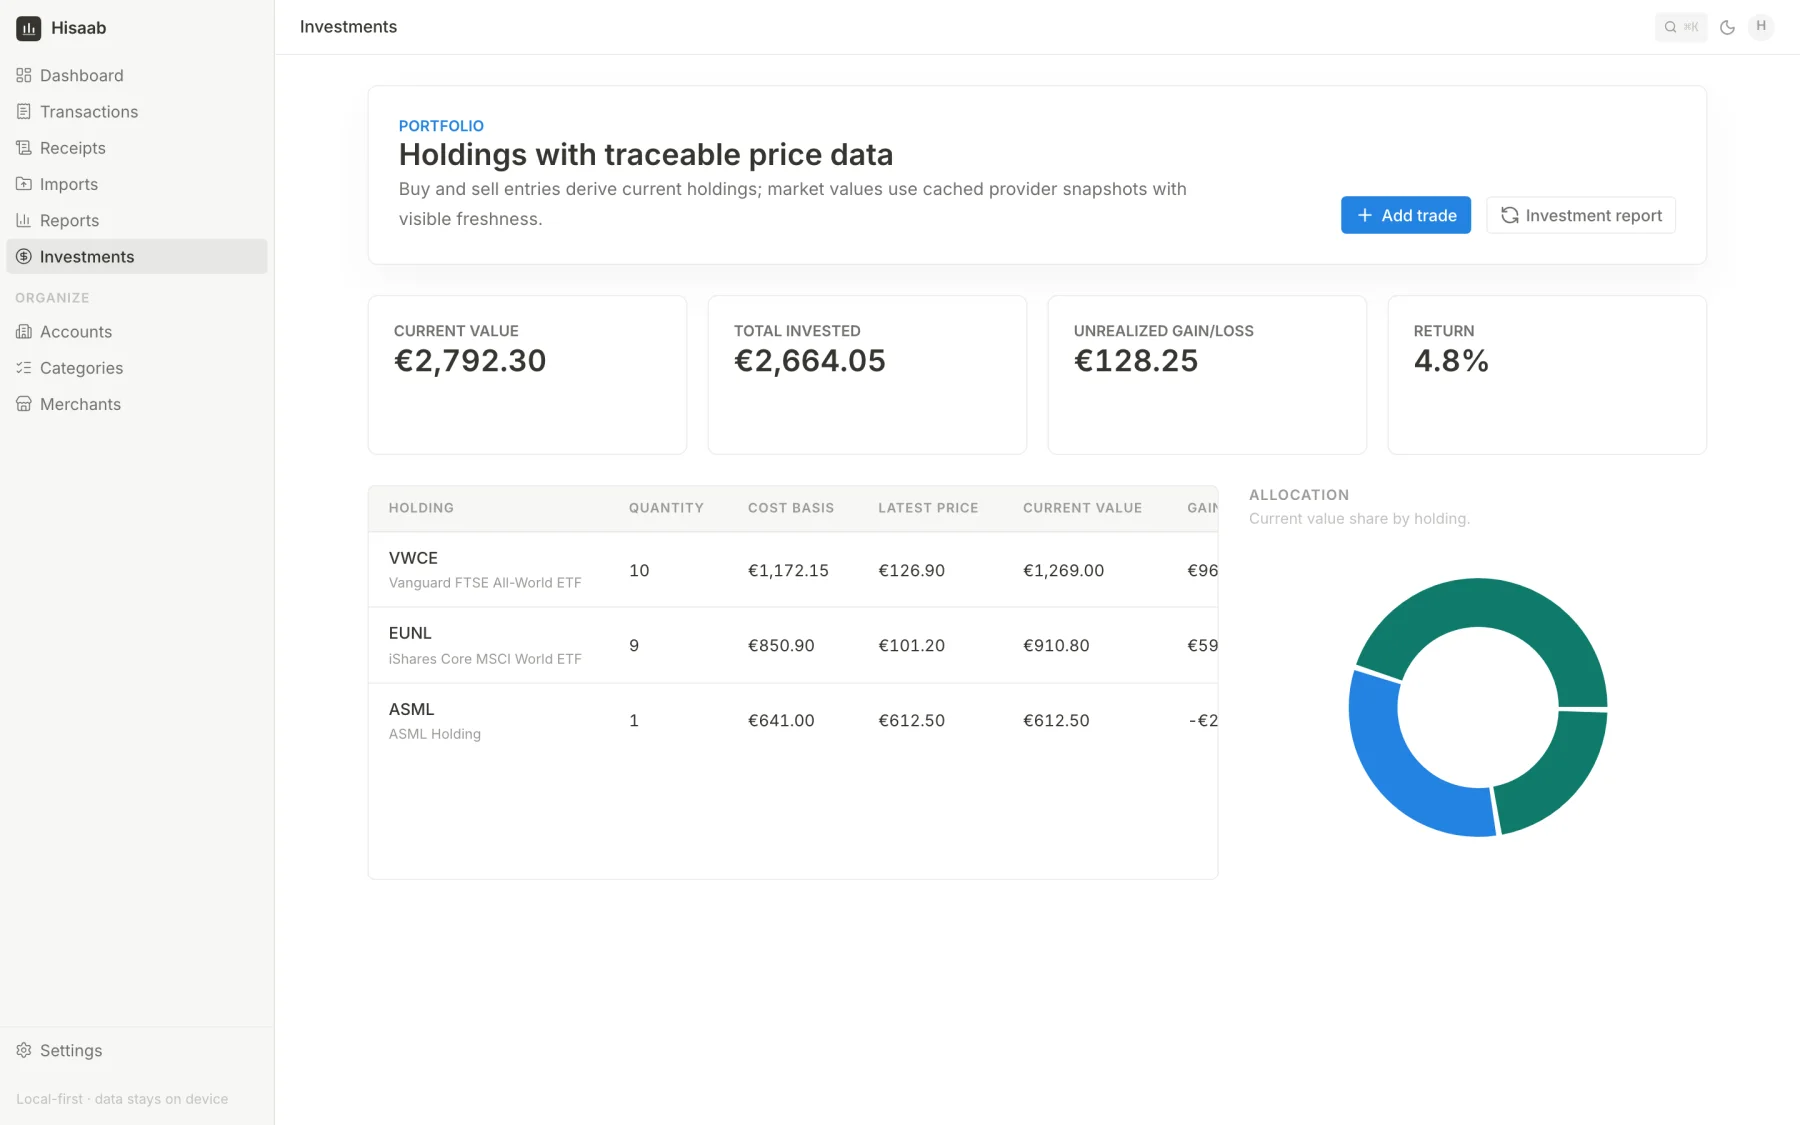The width and height of the screenshot is (1800, 1125).
Task: Open Reports from the sidebar
Action: (x=137, y=220)
